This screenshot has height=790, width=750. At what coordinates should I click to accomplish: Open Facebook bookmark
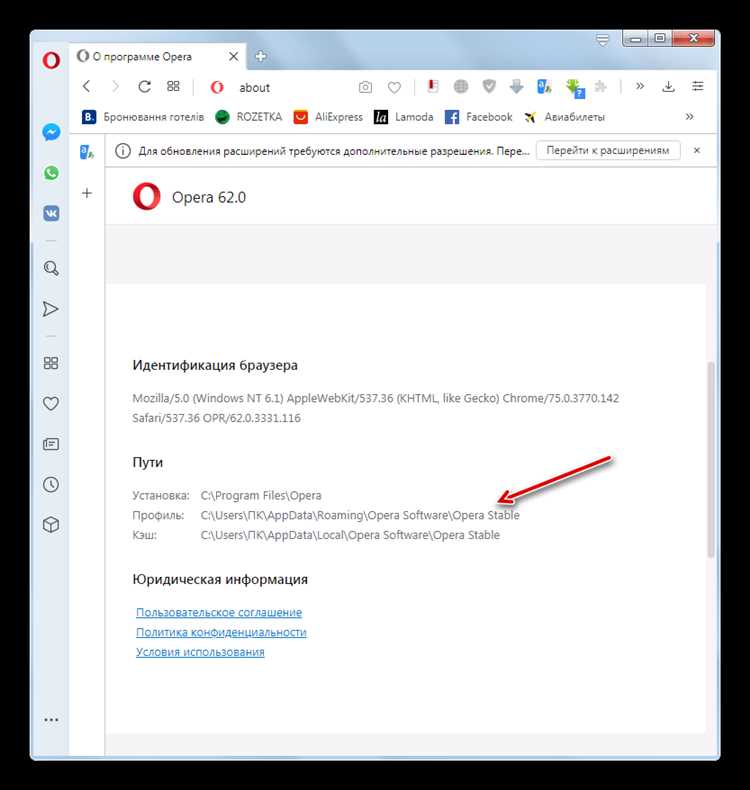pyautogui.click(x=479, y=117)
